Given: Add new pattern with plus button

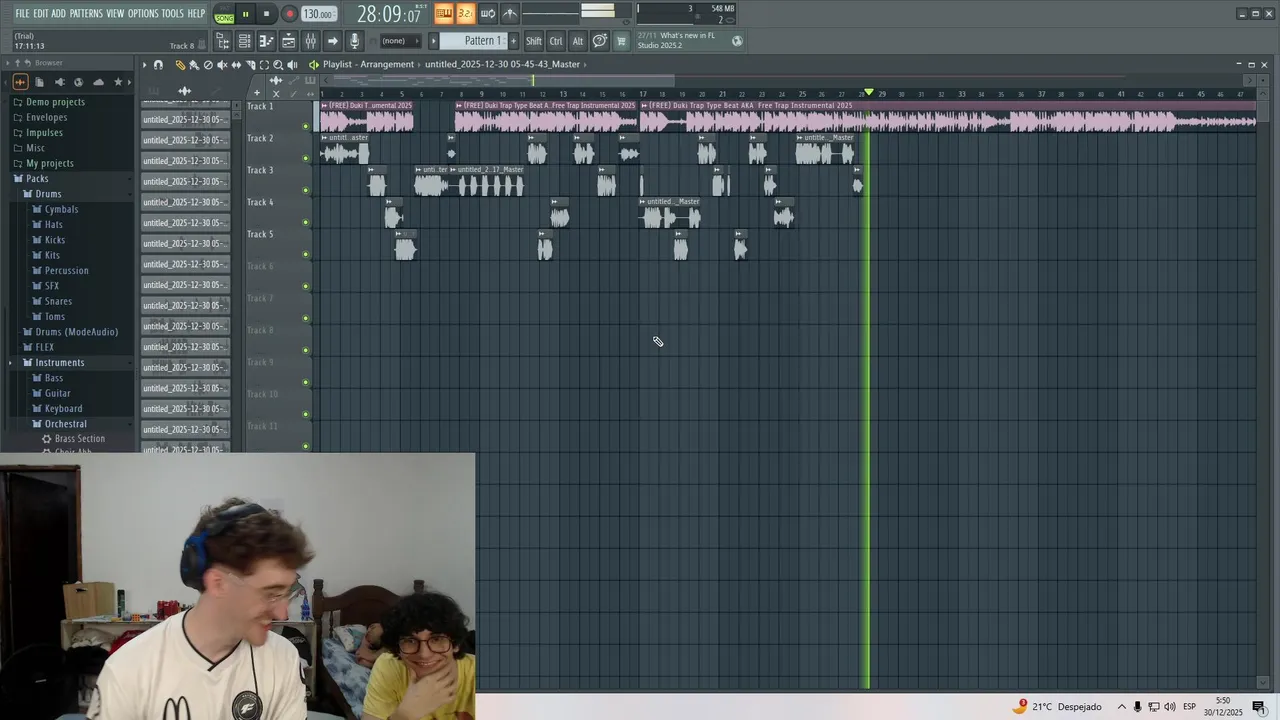Looking at the screenshot, I should pos(513,41).
